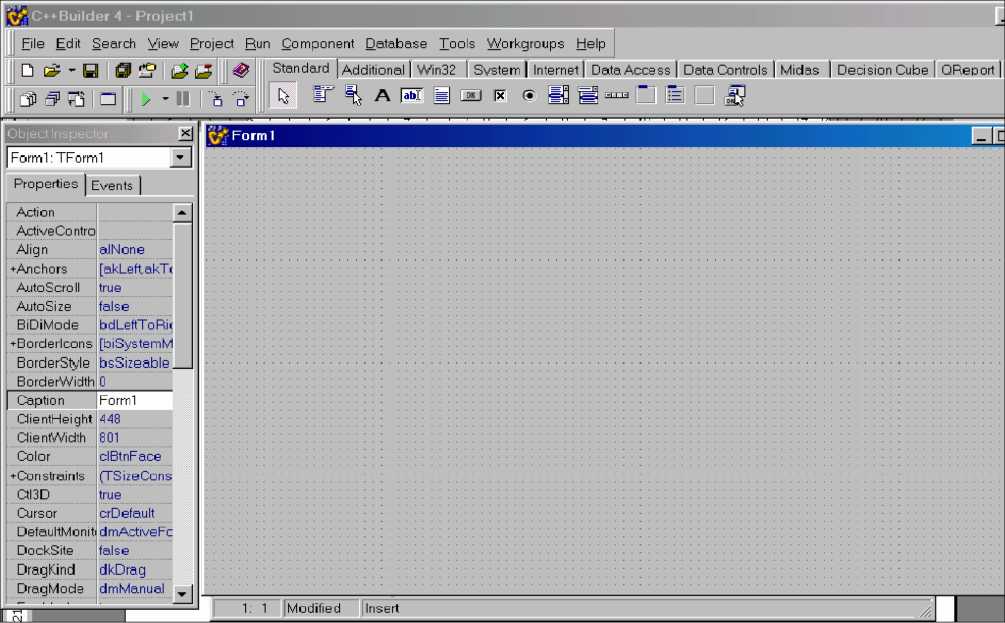Click the DragKind value dkDrag
Viewport: 1005px width, 623px height.
(122, 569)
